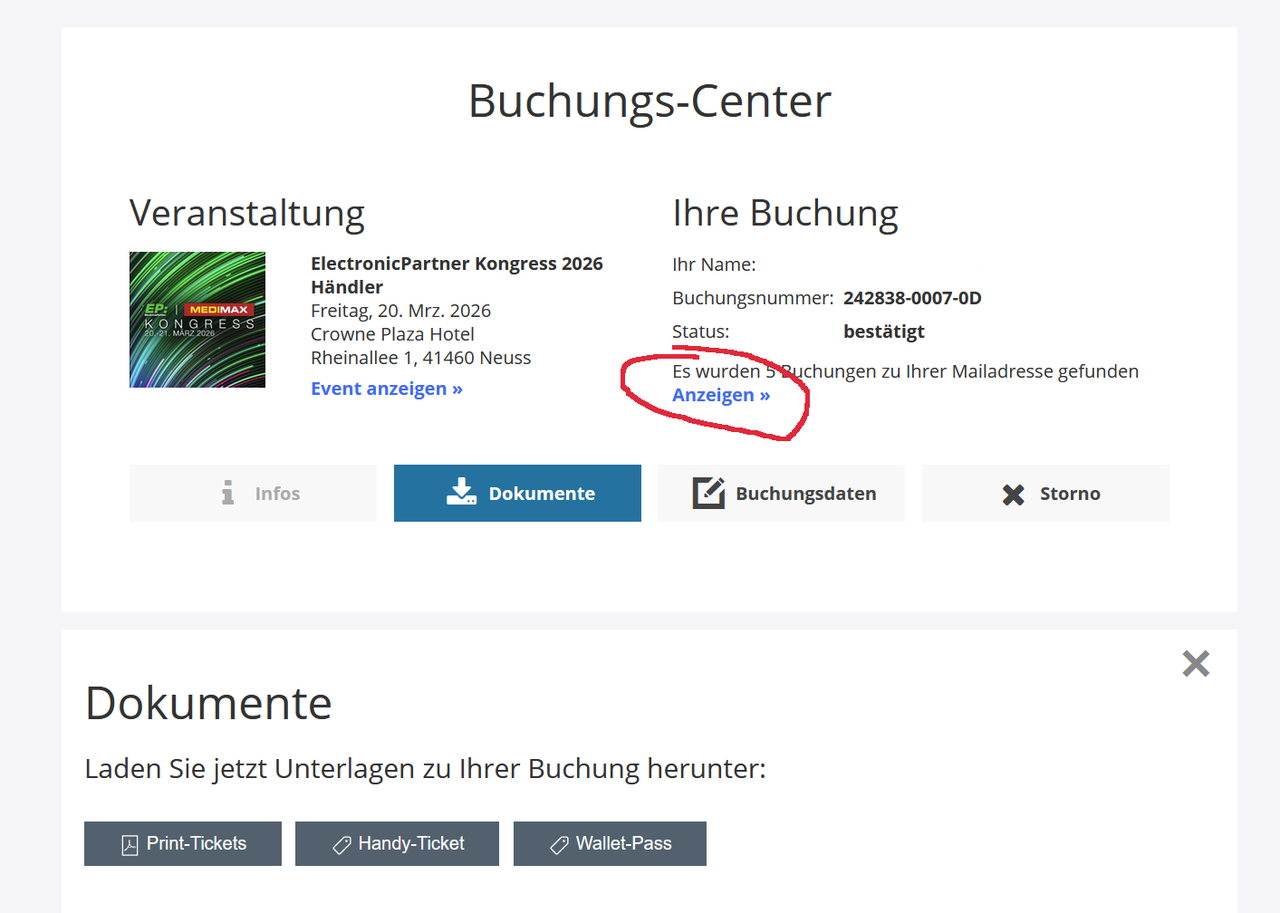
Task: Select the Dokumente tab
Action: [x=517, y=493]
